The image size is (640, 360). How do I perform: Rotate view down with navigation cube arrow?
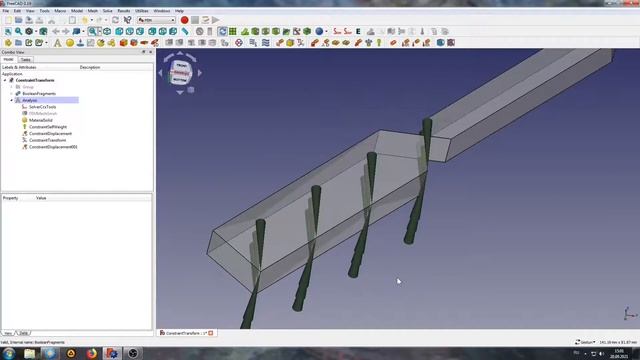click(180, 92)
